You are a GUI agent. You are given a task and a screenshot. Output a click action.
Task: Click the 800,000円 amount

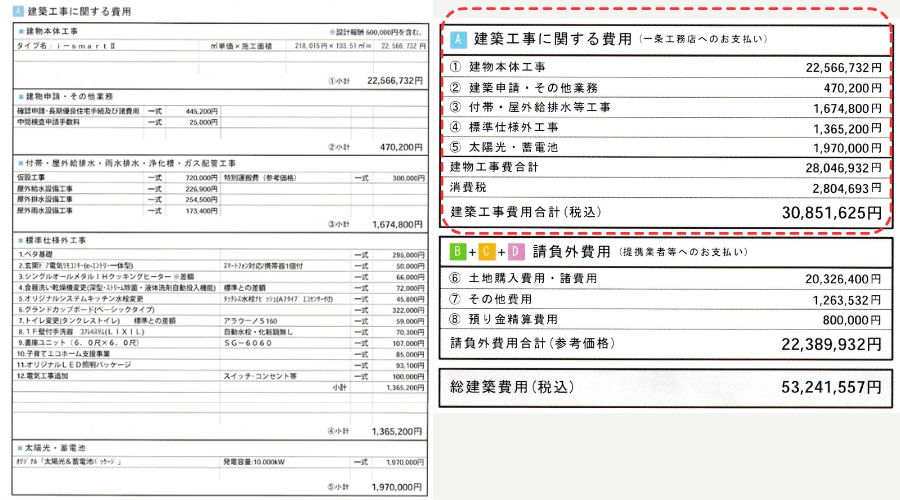852,320
